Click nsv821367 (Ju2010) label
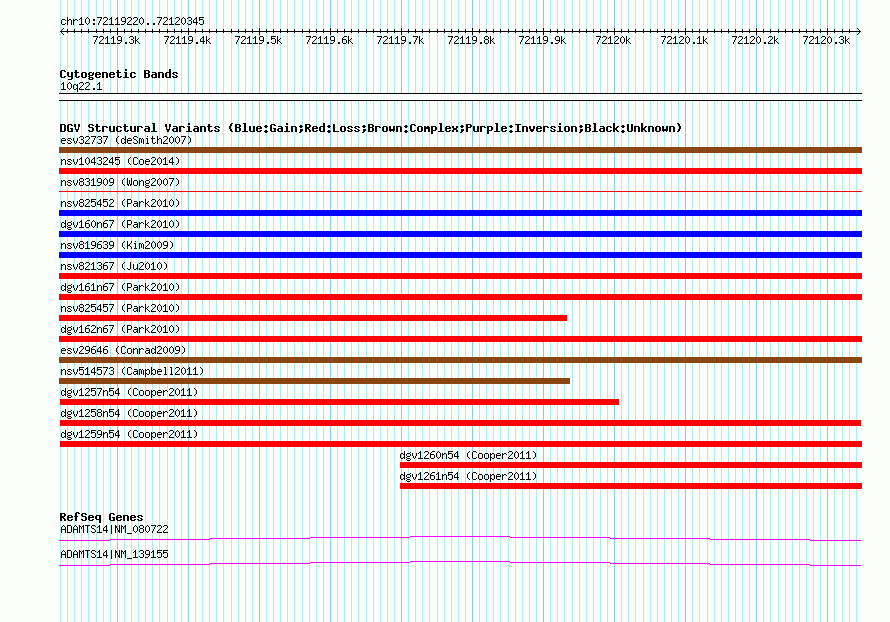The image size is (890, 622). [x=114, y=266]
